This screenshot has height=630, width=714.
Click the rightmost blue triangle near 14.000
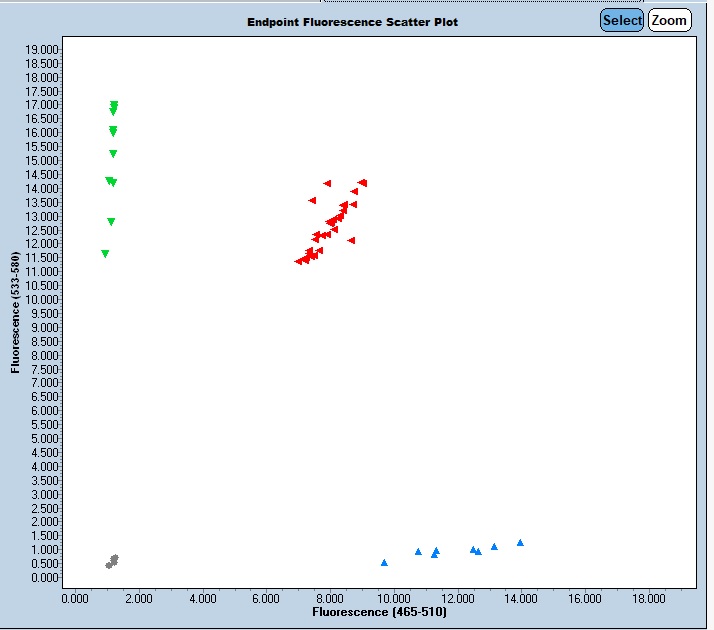click(x=520, y=542)
